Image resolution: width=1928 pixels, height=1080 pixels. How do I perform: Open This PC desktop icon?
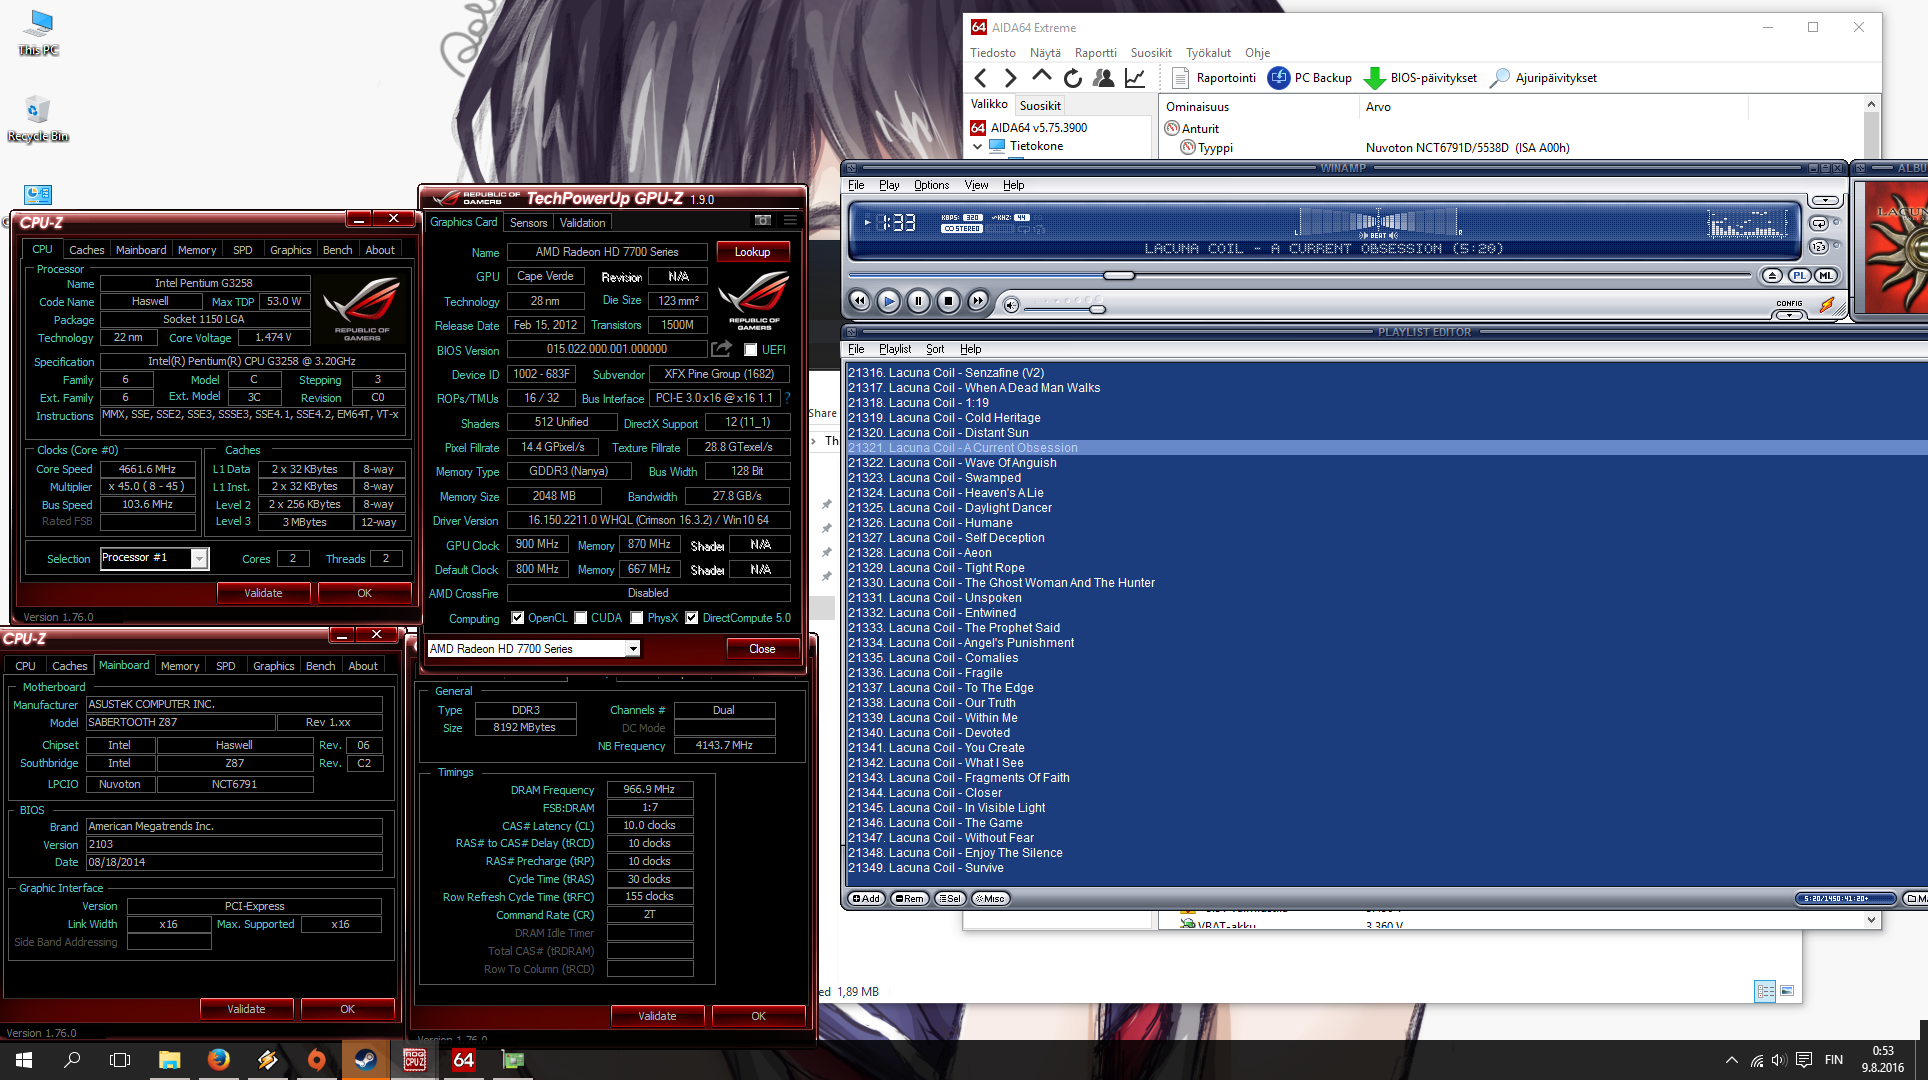tap(39, 33)
